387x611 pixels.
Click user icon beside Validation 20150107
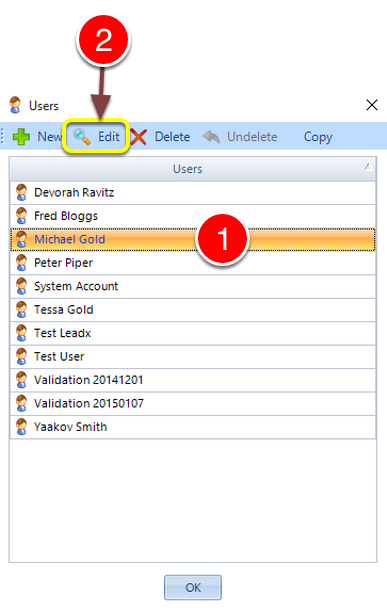[22, 403]
